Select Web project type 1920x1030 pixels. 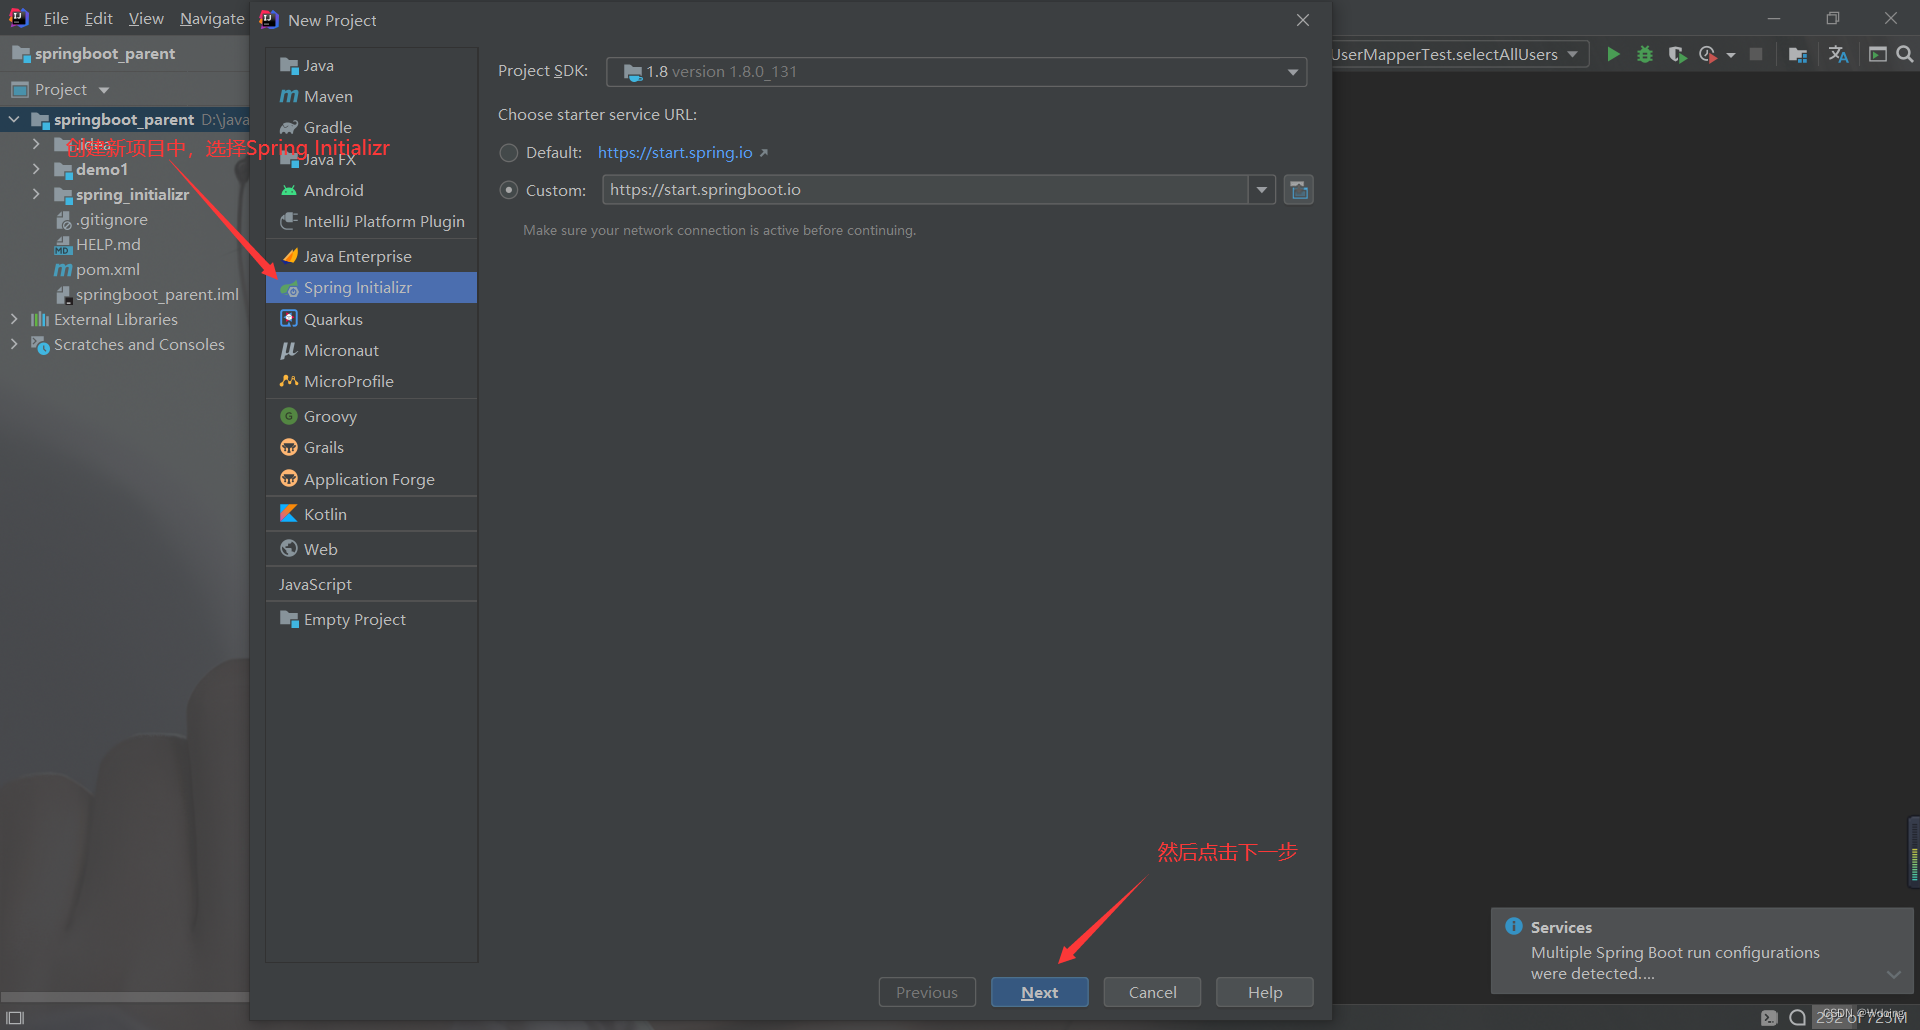click(x=371, y=549)
